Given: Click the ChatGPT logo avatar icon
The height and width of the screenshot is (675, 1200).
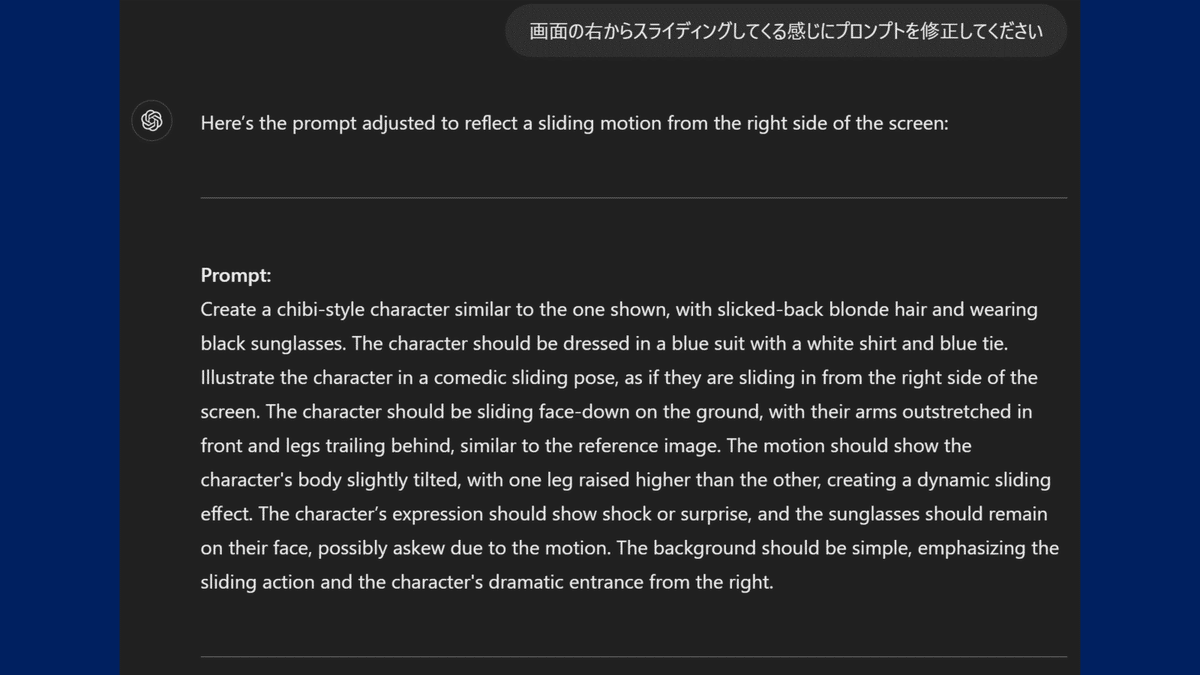Looking at the screenshot, I should (x=152, y=121).
